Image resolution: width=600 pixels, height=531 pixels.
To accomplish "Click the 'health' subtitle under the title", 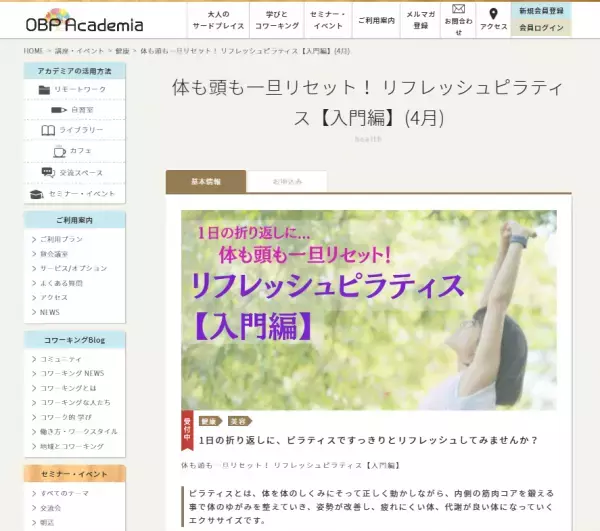I will (x=368, y=139).
